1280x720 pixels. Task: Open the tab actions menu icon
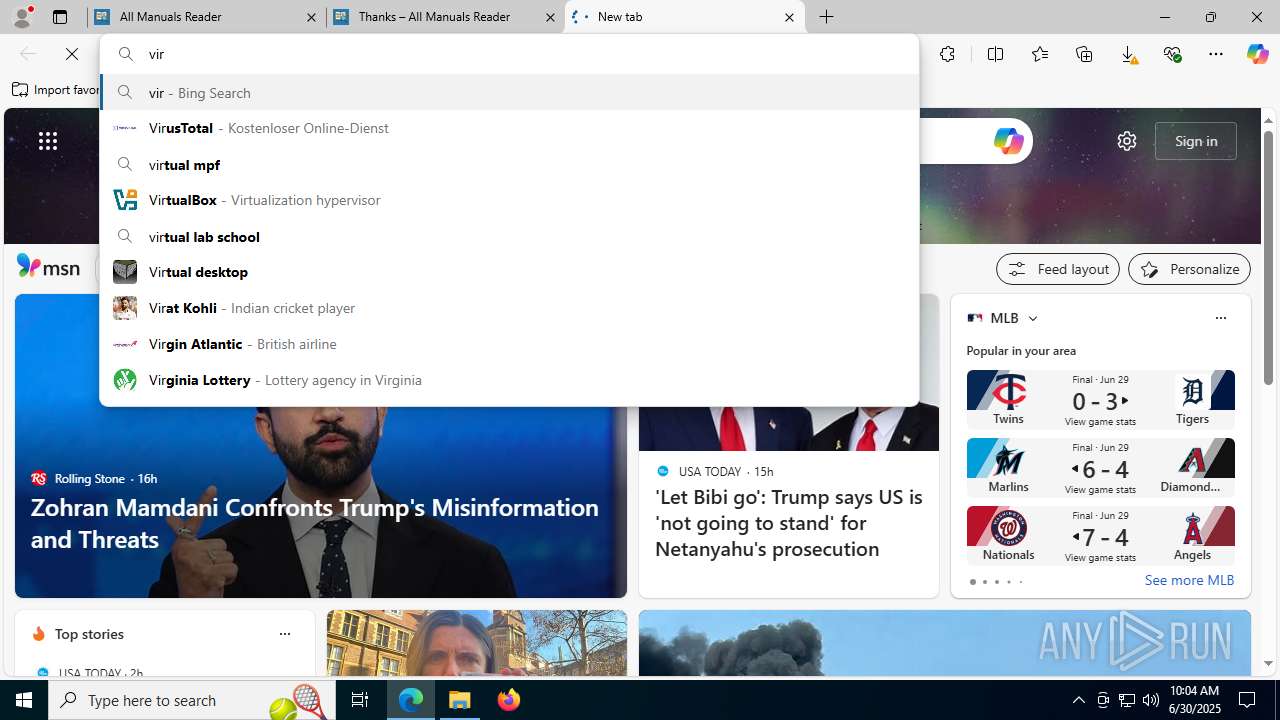click(x=60, y=17)
